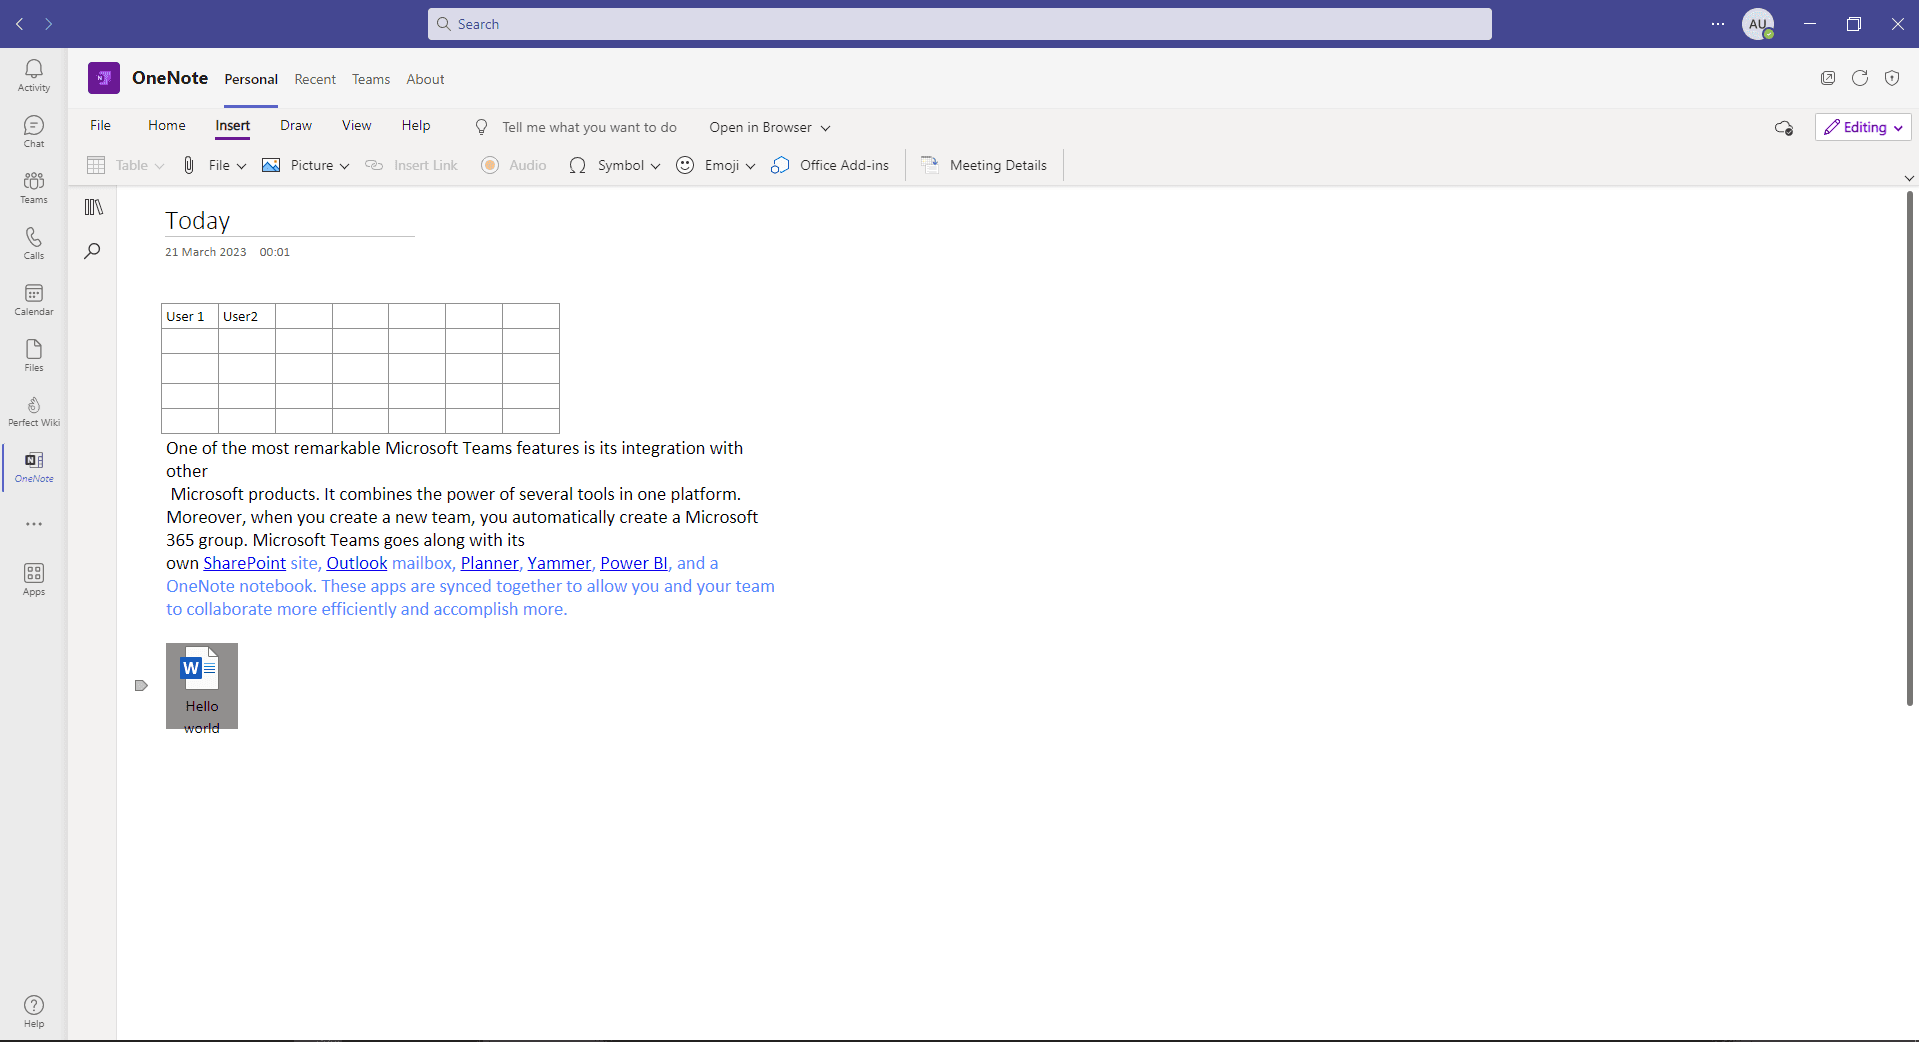This screenshot has width=1919, height=1042.
Task: Open the Open in Browser dropdown
Action: point(770,127)
